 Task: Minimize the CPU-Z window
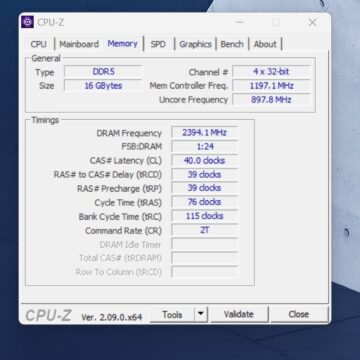click(x=239, y=23)
